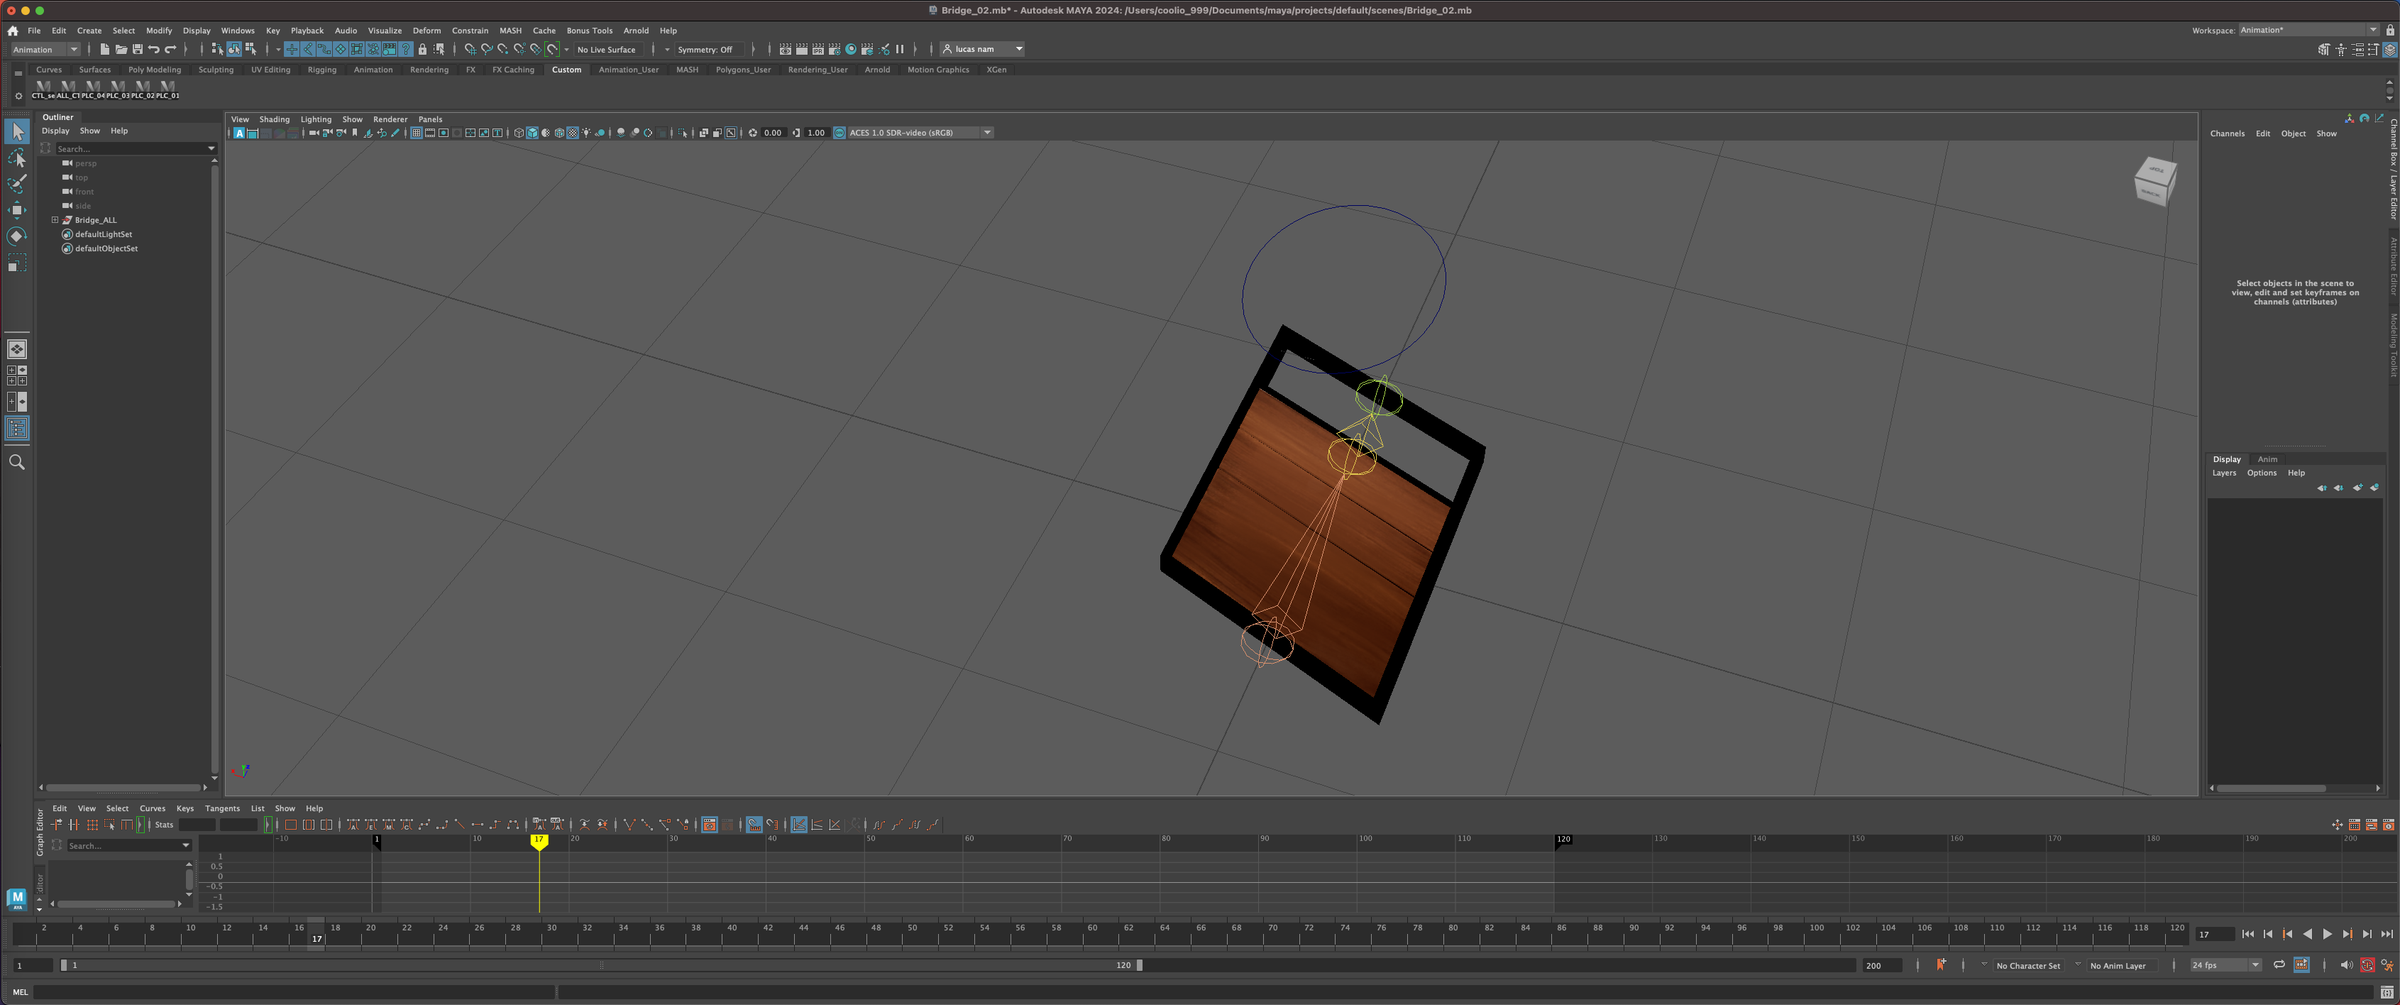Toggle playback looping button
The width and height of the screenshot is (2400, 1005).
[x=2279, y=965]
